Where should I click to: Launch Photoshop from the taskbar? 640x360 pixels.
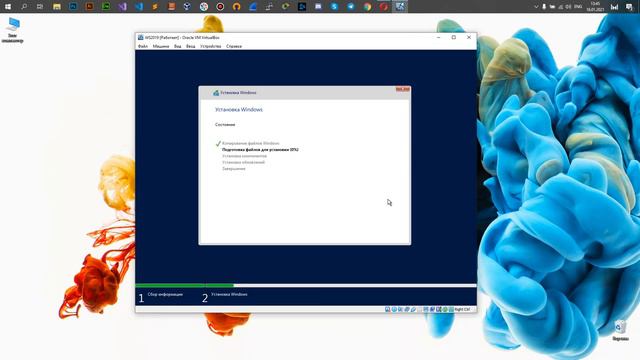tap(73, 7)
